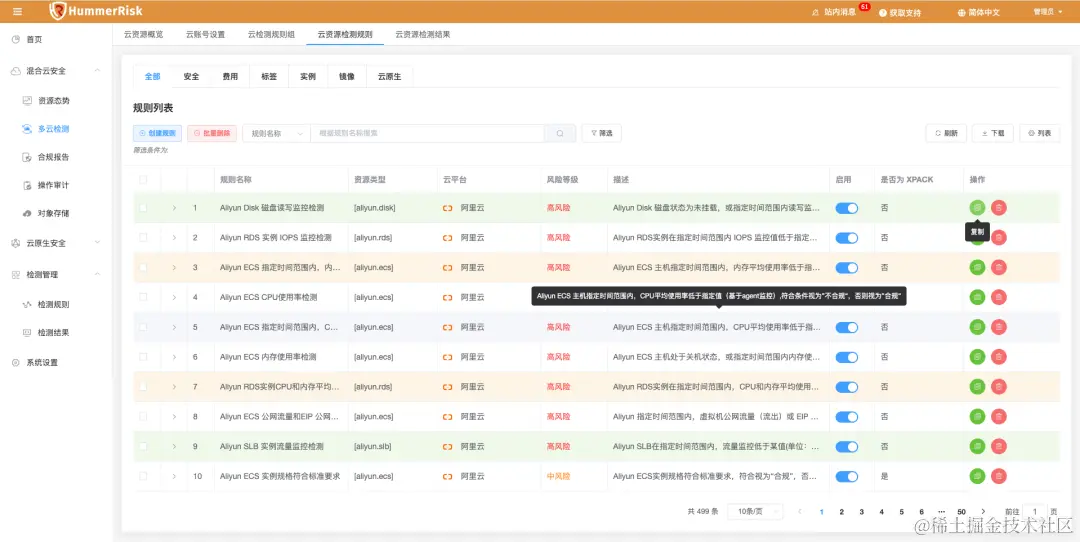Disable rule 2 Aliyun RDS 实例 IOPS switch
The image size is (1080, 542).
(847, 238)
